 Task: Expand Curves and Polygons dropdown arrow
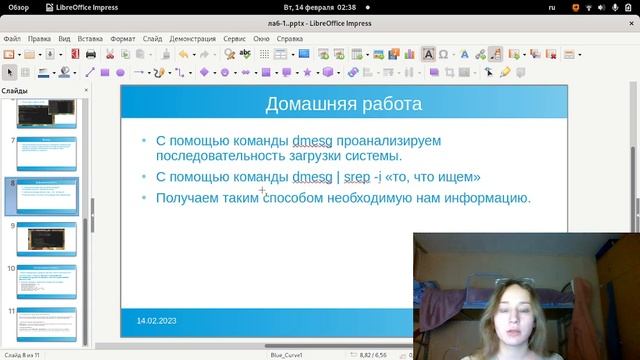pos(170,73)
